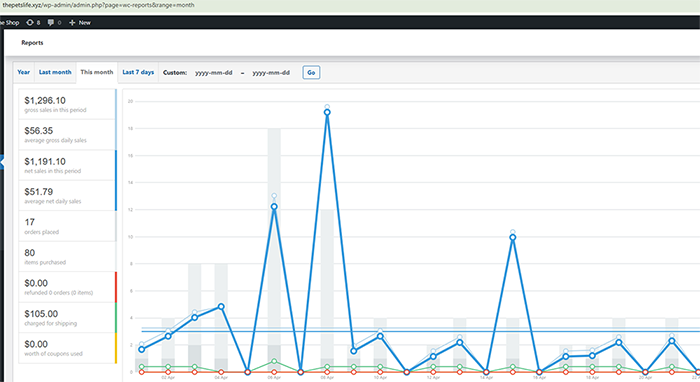Click the Go button

pos(311,72)
